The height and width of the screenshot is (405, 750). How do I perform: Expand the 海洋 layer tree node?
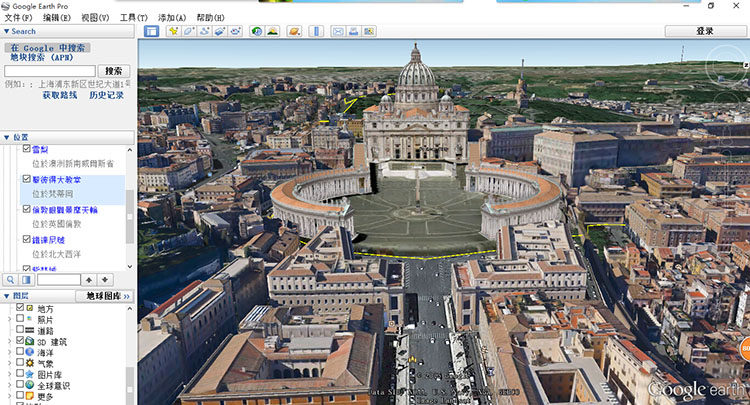(x=10, y=352)
